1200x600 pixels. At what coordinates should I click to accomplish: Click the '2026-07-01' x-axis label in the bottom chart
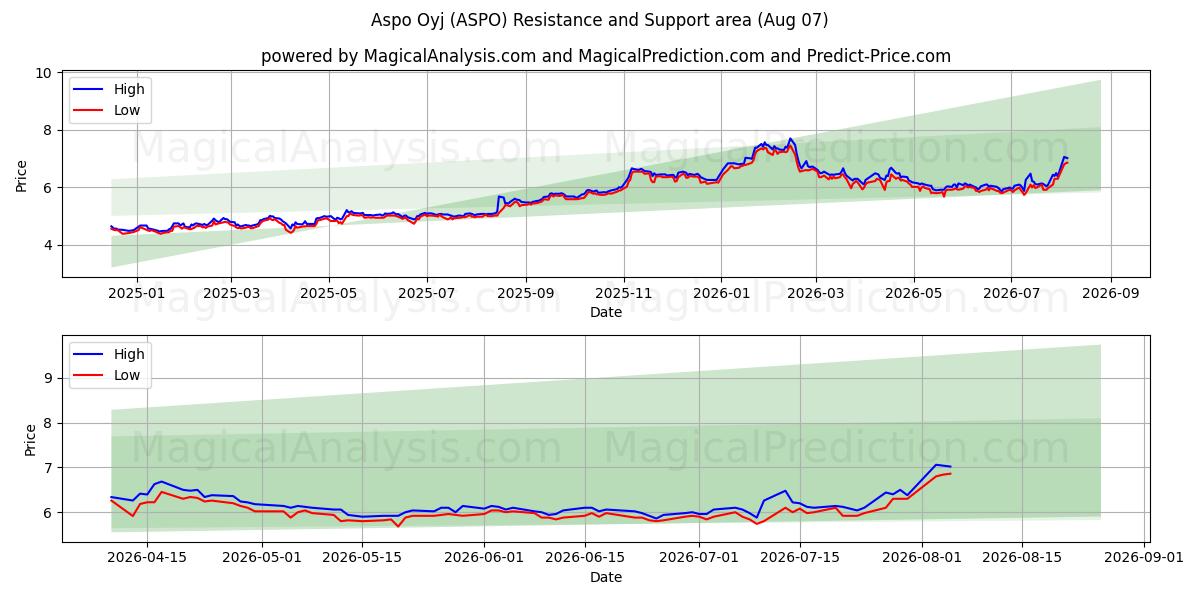pos(699,559)
